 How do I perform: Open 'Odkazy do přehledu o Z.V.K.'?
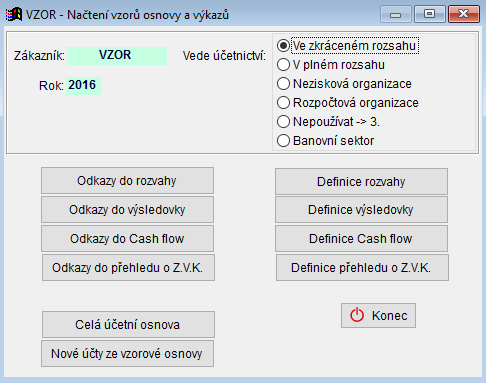coord(128,268)
